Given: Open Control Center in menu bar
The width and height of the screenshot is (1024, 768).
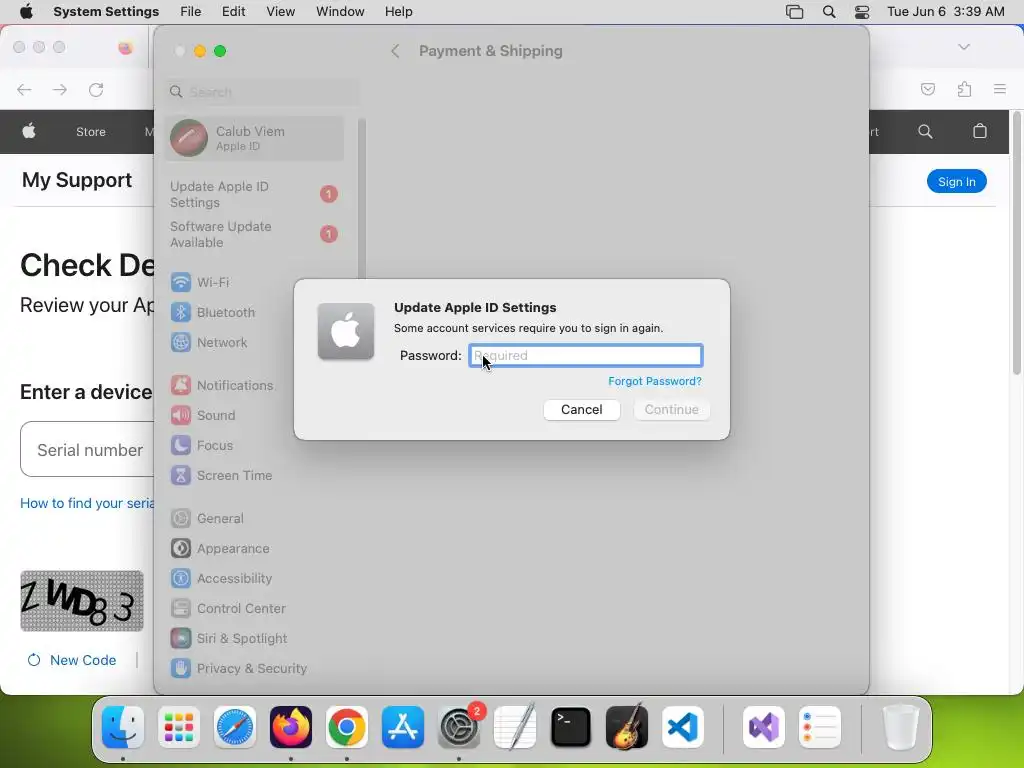Looking at the screenshot, I should pyautogui.click(x=862, y=12).
